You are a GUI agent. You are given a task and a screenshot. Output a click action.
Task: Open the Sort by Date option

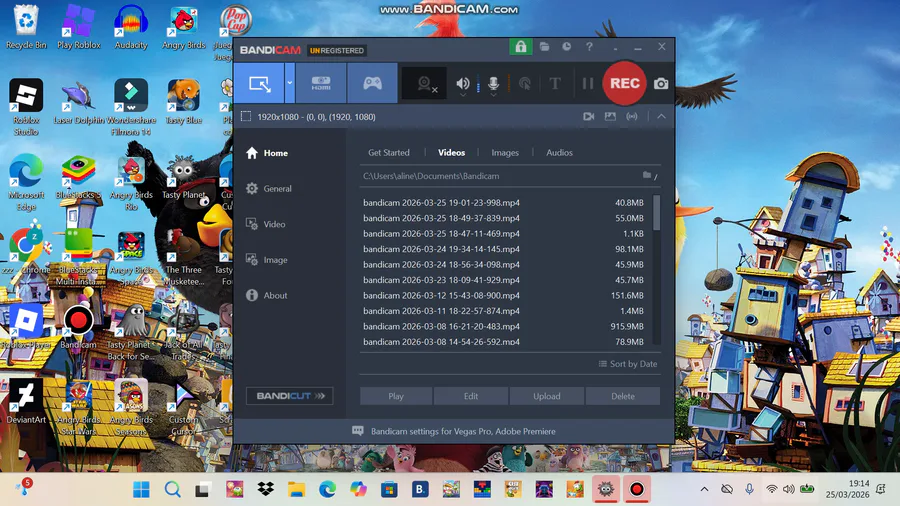[628, 364]
